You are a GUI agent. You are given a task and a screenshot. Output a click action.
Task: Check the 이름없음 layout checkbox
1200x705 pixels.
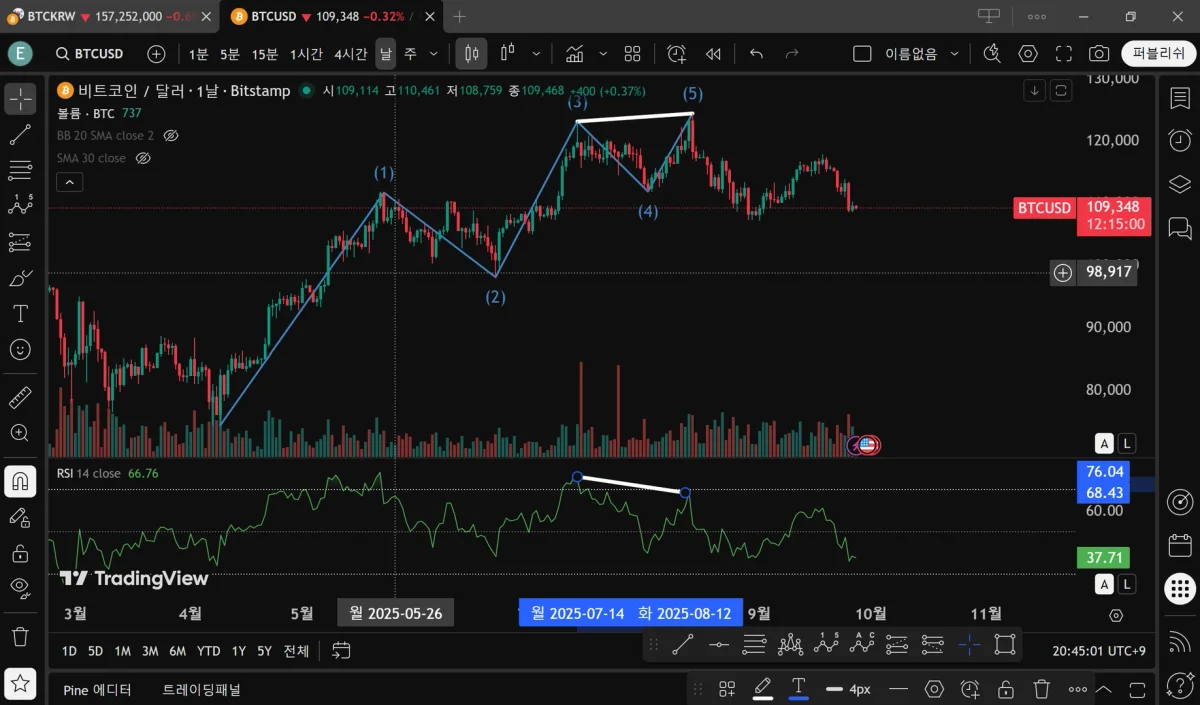(x=862, y=53)
